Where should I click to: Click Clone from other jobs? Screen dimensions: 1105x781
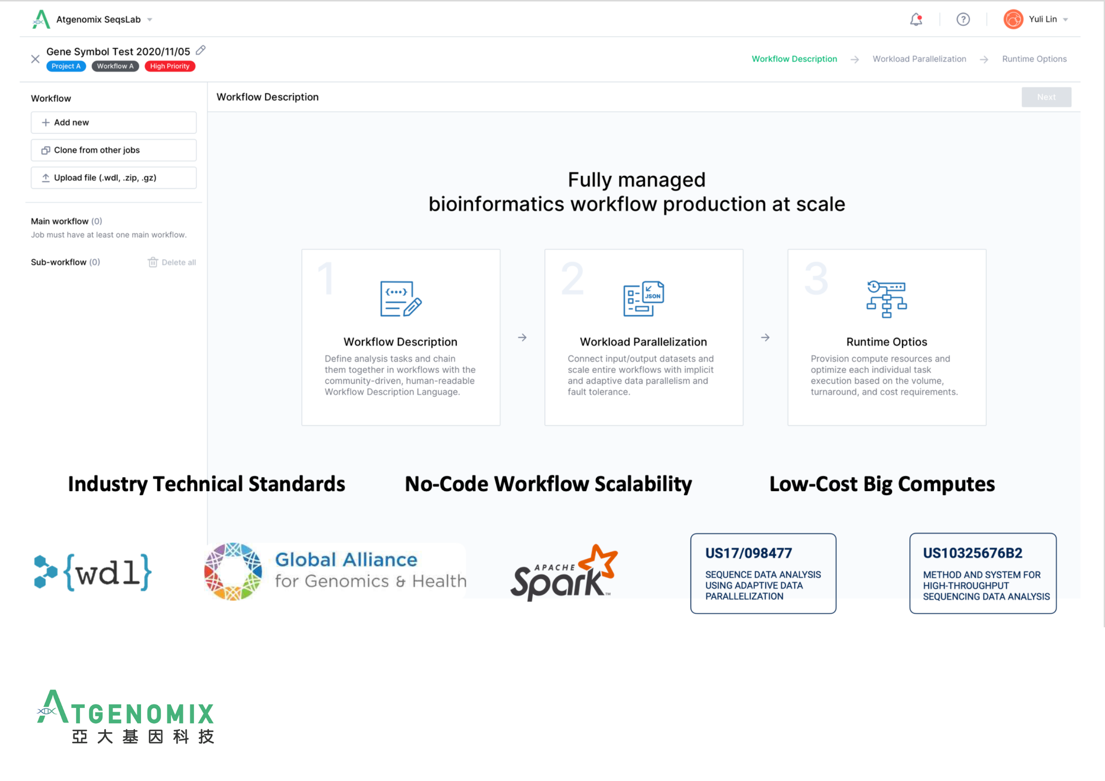pyautogui.click(x=113, y=150)
